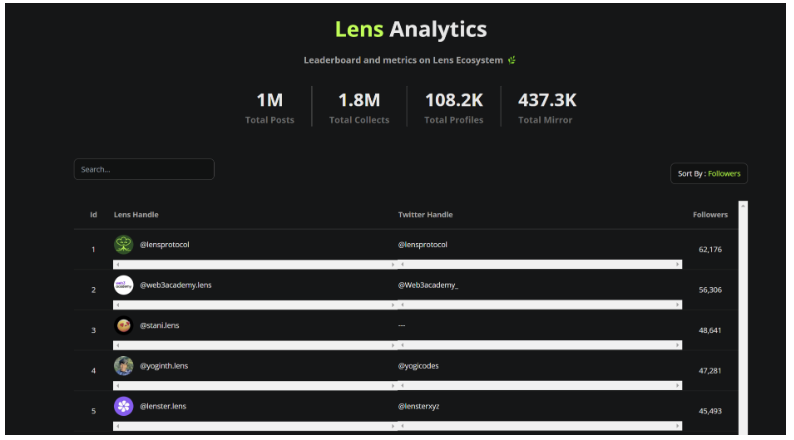Screen dimensions: 794x440
Task: Click the right arrow of Web3academy_ Twitter scrollbar
Action: (678, 305)
